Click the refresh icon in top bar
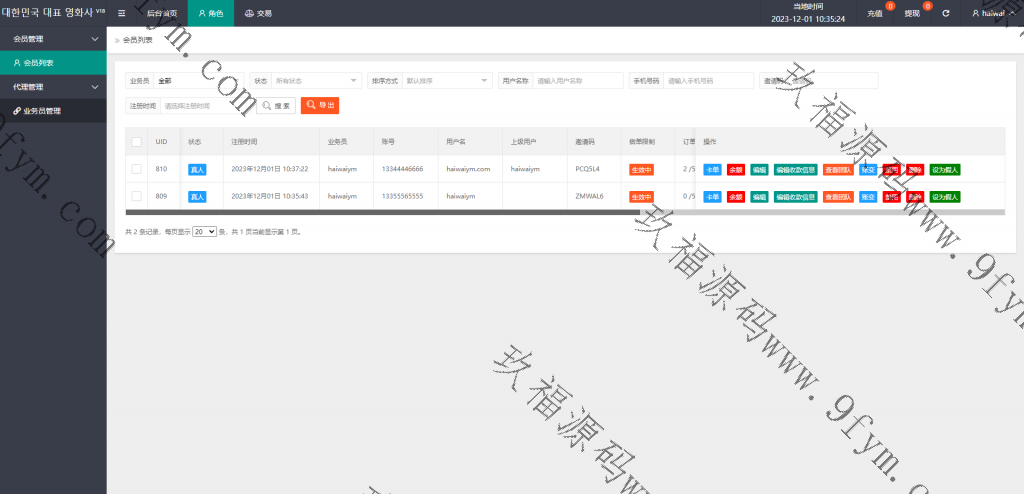Screen dimensions: 1024x494 (x=945, y=14)
